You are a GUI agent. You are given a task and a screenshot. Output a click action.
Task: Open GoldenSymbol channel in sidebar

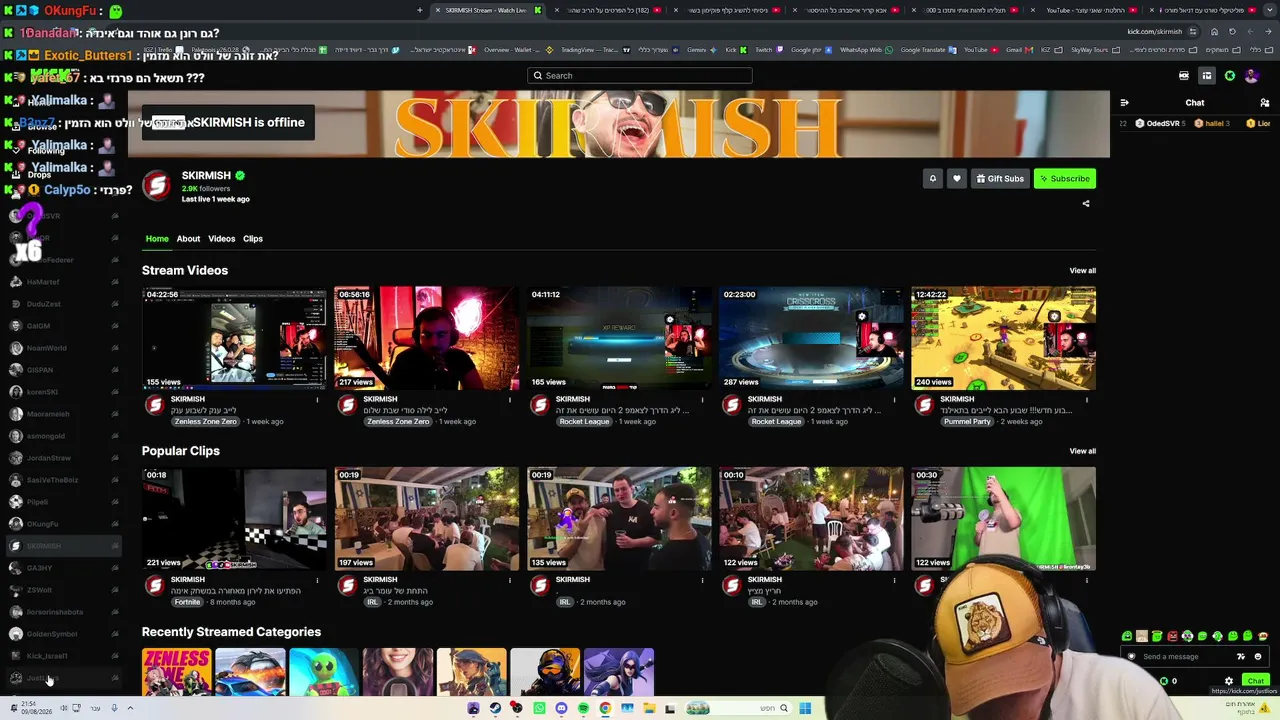pyautogui.click(x=62, y=634)
